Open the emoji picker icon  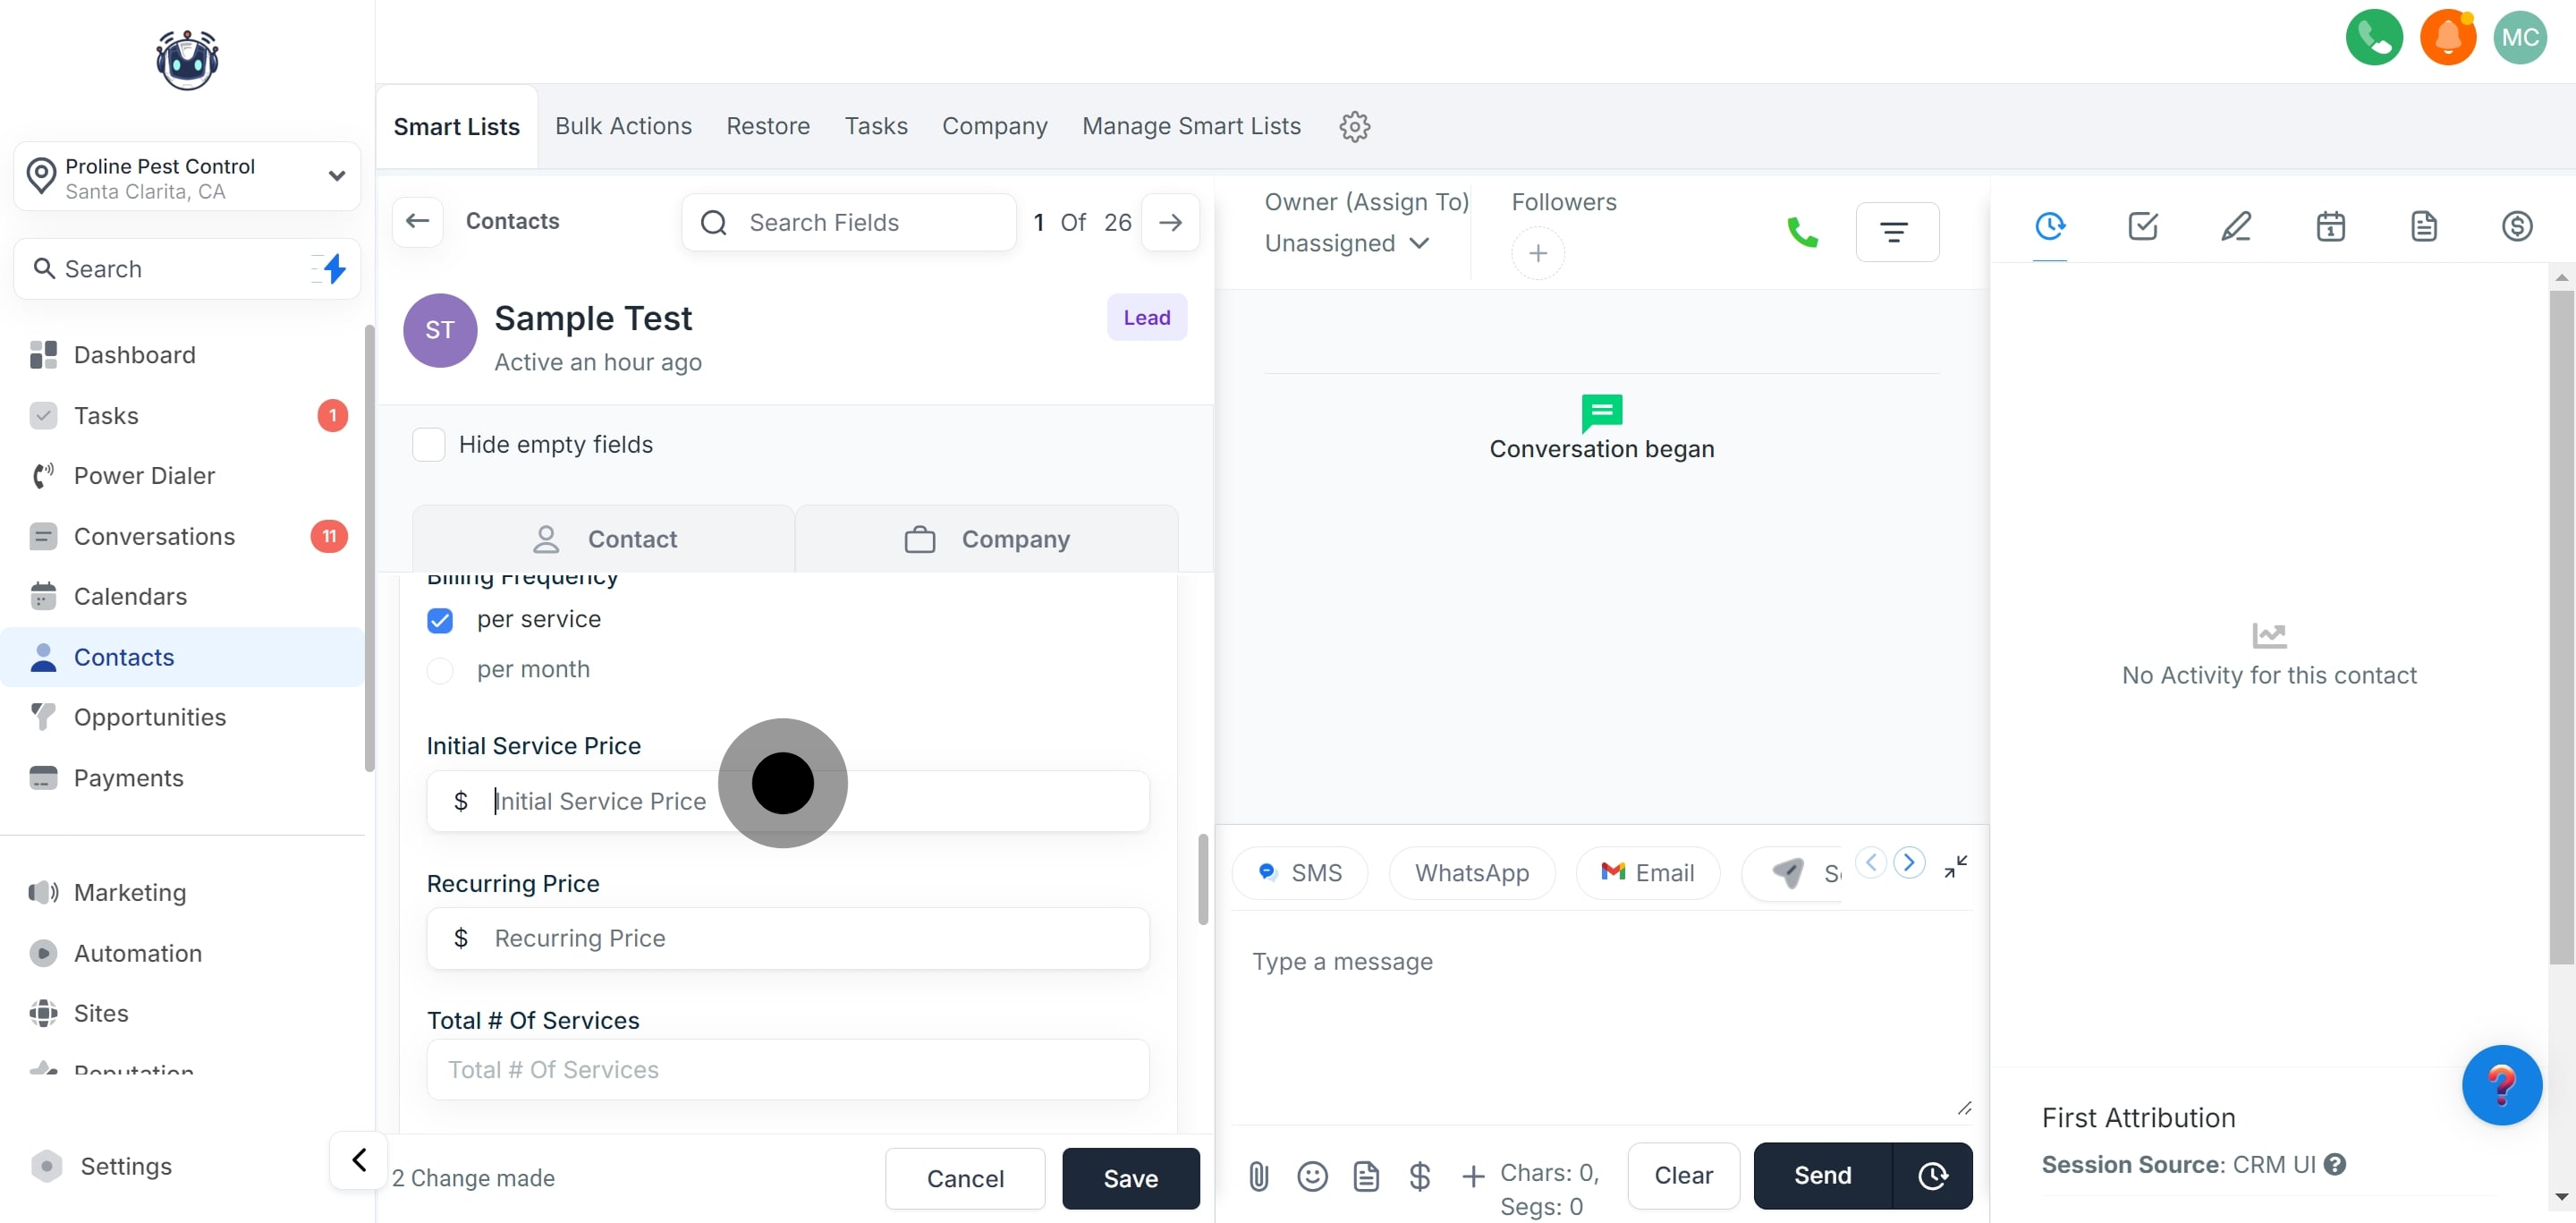1312,1176
